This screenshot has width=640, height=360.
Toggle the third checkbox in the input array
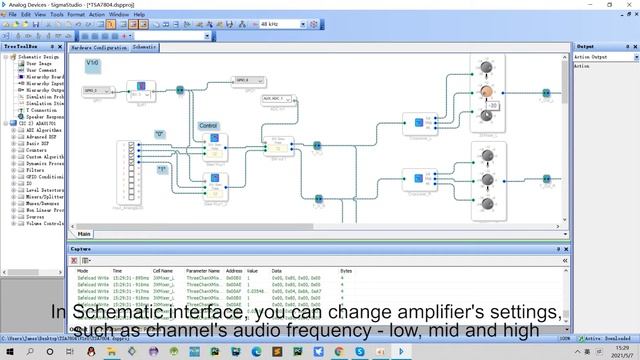[131, 156]
